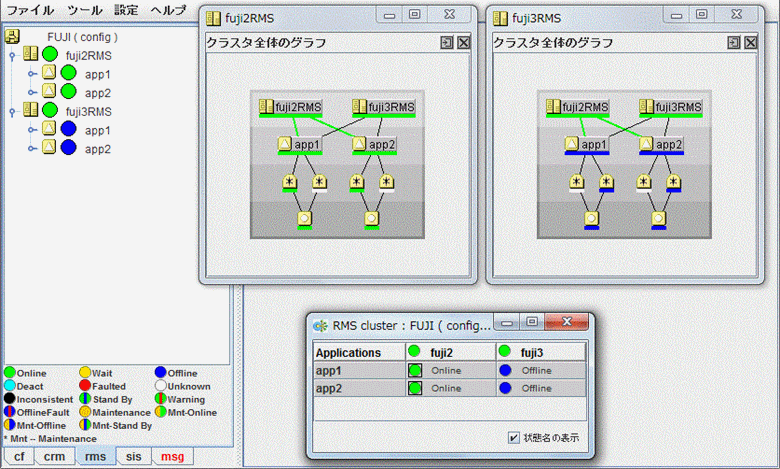The width and height of the screenshot is (780, 469).
Task: Collapse the fuji3RMS tree node
Action: click(12, 112)
